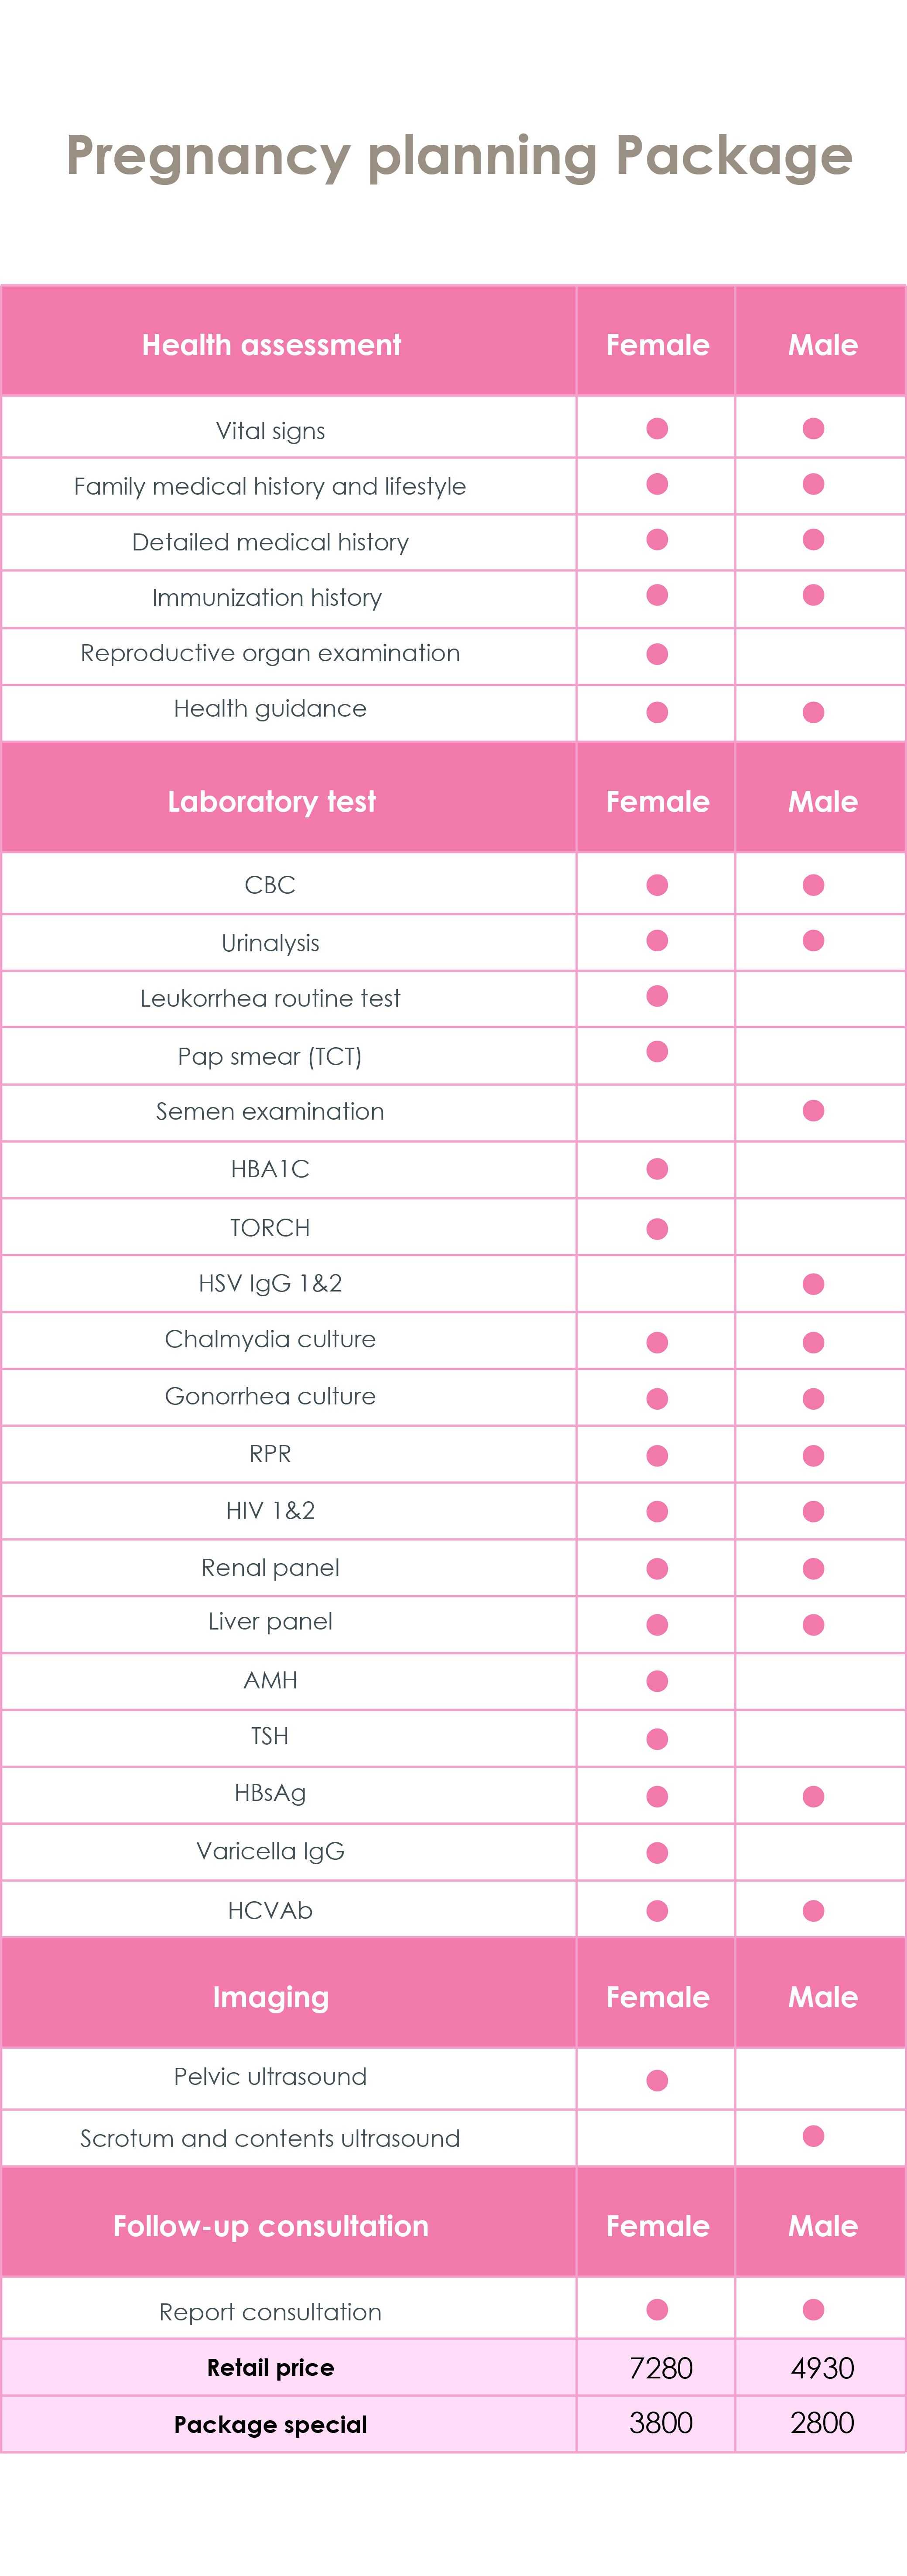The width and height of the screenshot is (907, 2576).
Task: Select the Imaging section header
Action: click(x=271, y=1997)
